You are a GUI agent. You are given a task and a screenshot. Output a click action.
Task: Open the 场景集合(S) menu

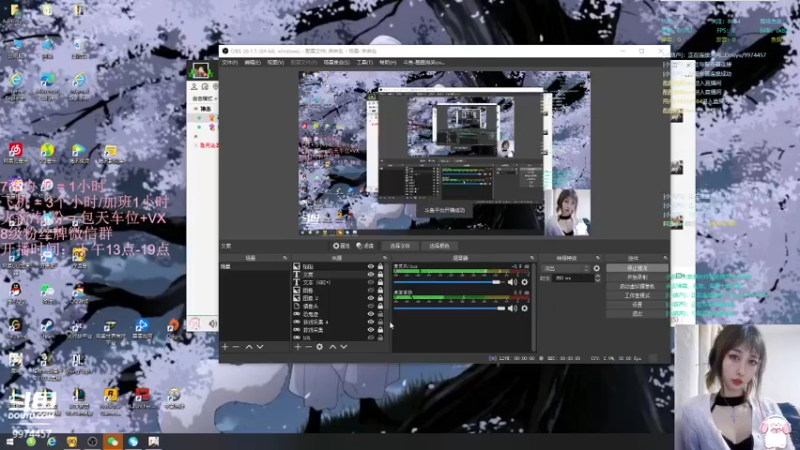(337, 62)
